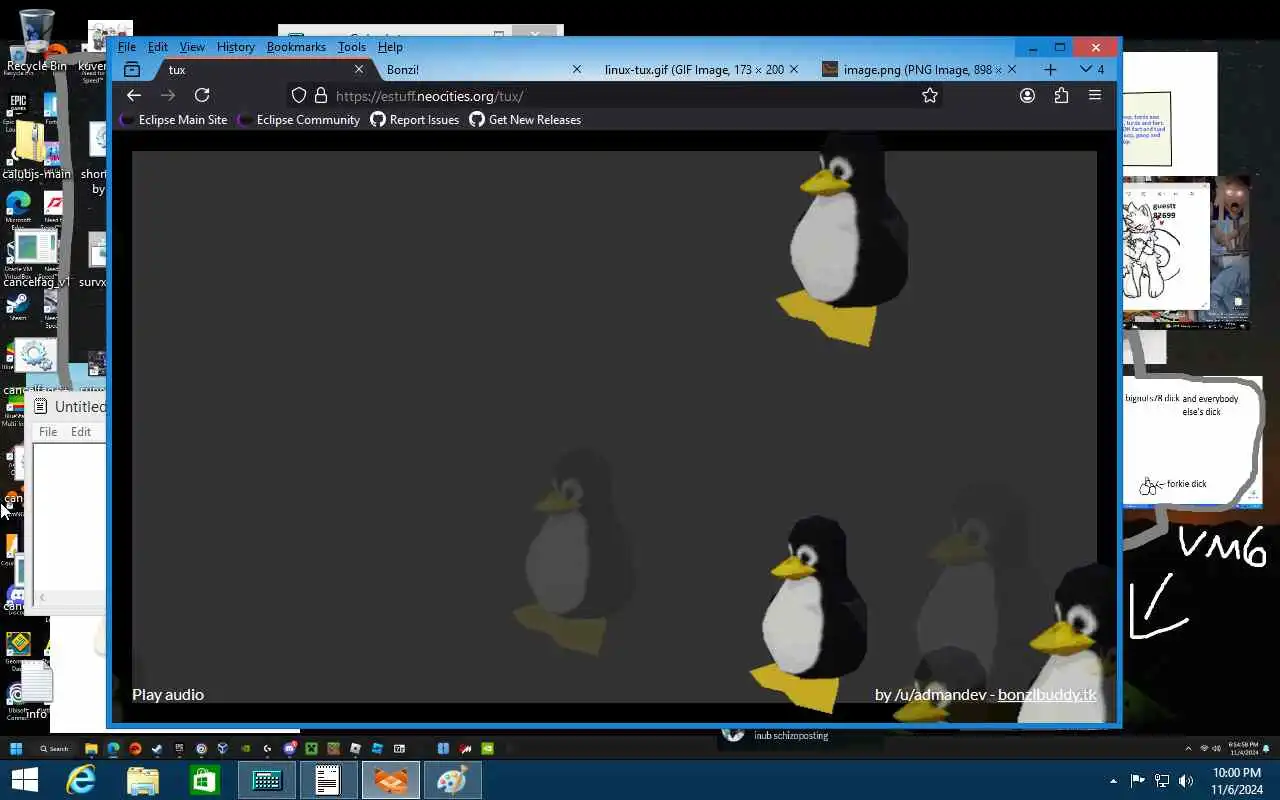Open the Windows Start button
Screen dimensions: 1280x800
[25, 780]
